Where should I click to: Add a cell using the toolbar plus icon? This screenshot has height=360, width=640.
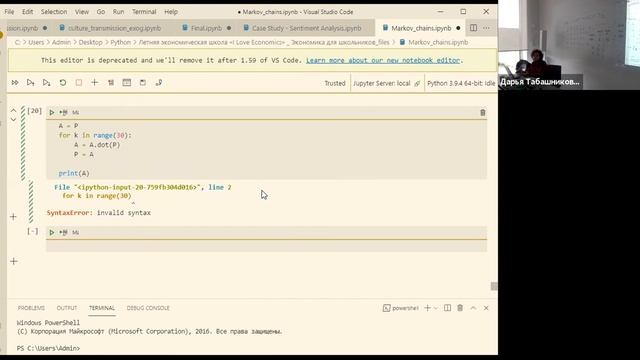95,83
